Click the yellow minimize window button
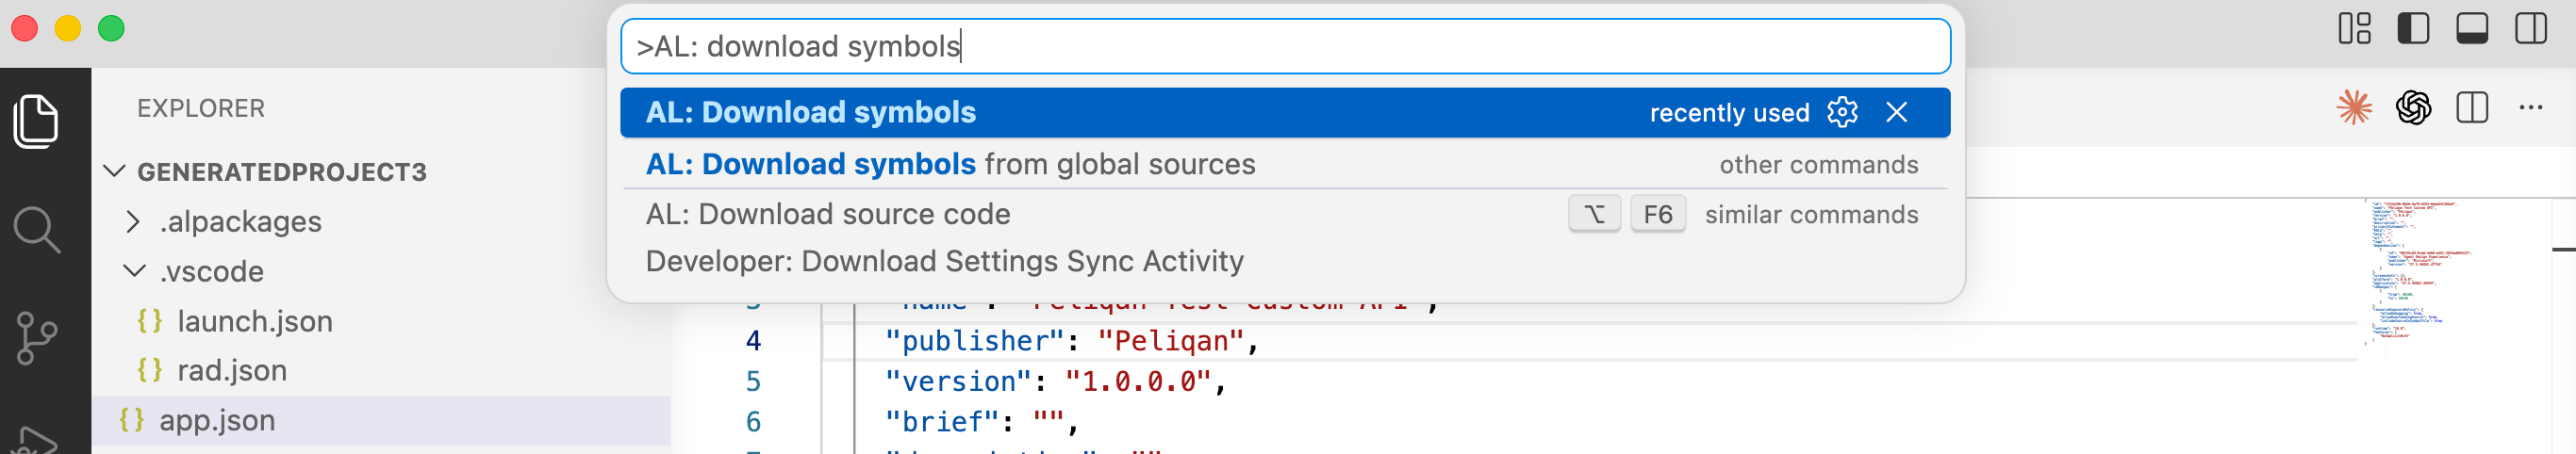 (67, 28)
